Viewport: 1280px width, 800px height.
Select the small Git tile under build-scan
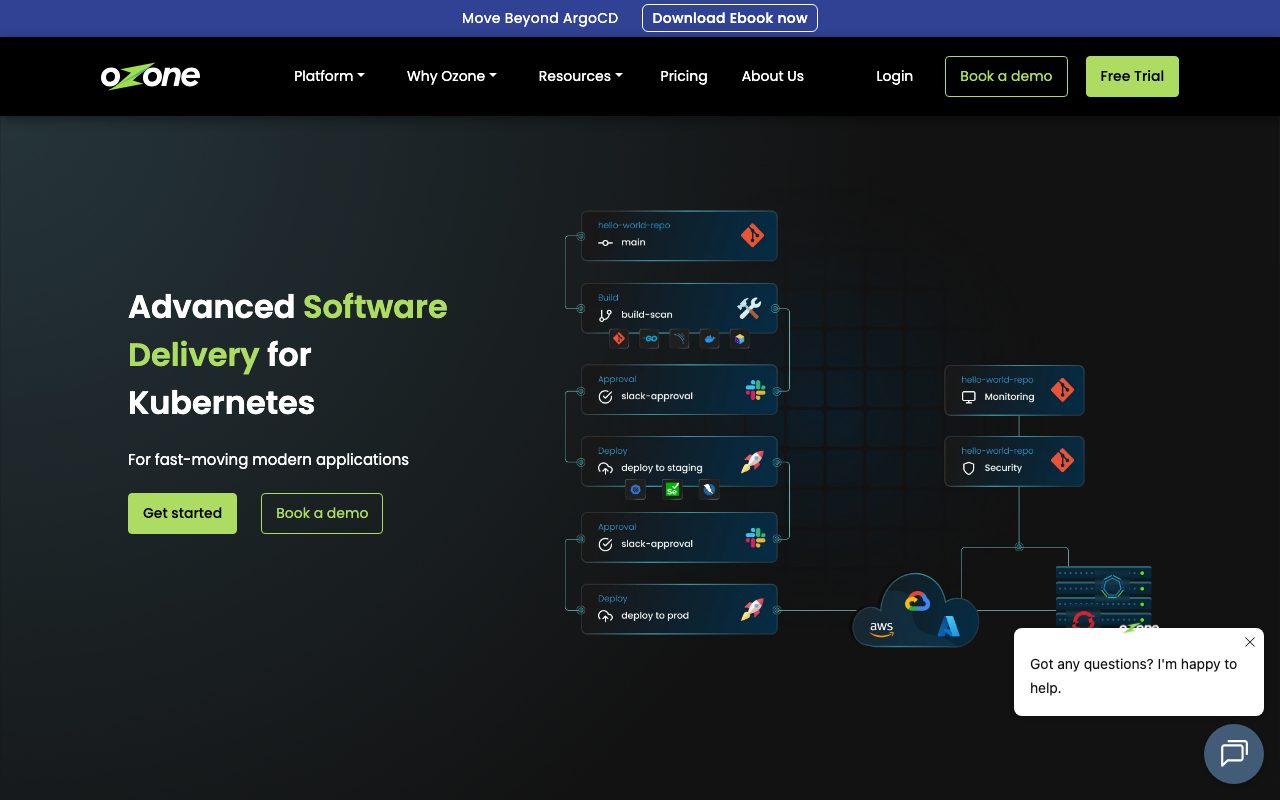tap(619, 339)
